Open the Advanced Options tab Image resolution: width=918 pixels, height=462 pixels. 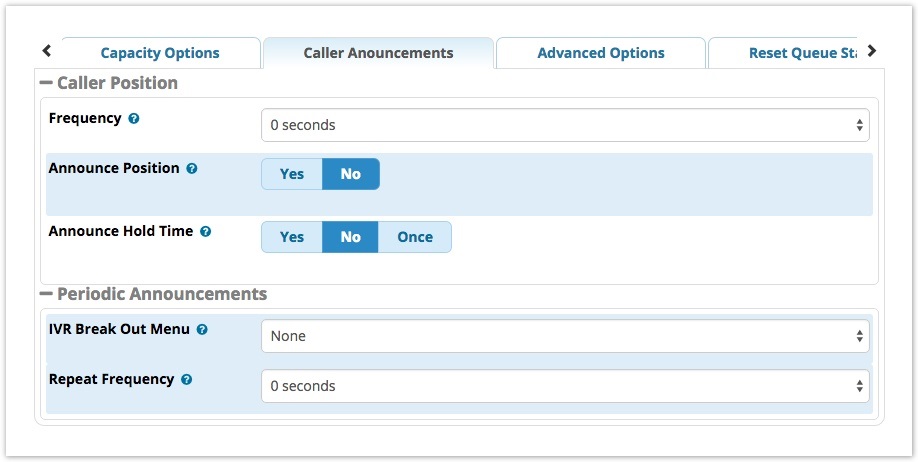(601, 53)
